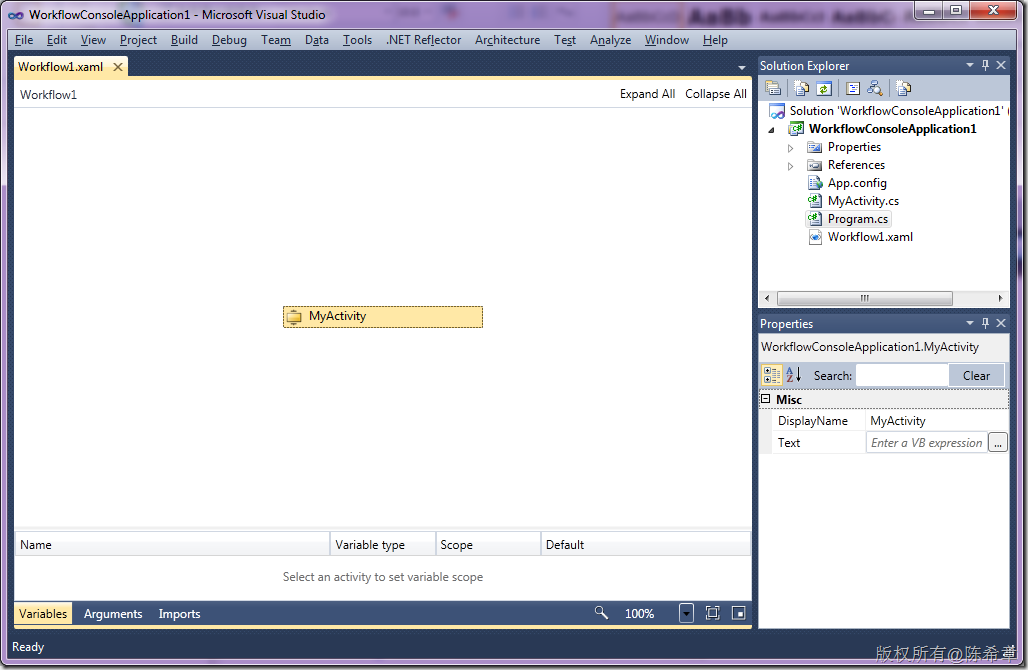Click the MyActivity.cs file icon
1028x670 pixels.
(x=814, y=201)
